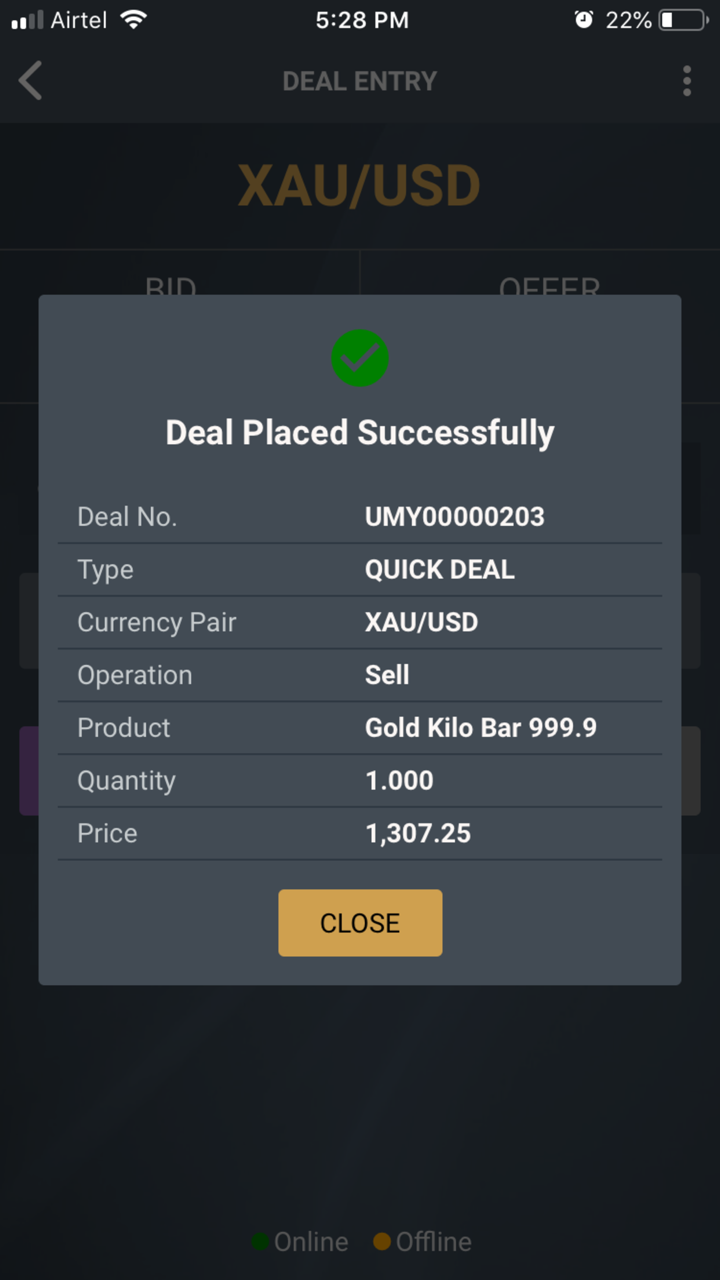
Task: Tap the Sell operation value
Action: click(387, 675)
